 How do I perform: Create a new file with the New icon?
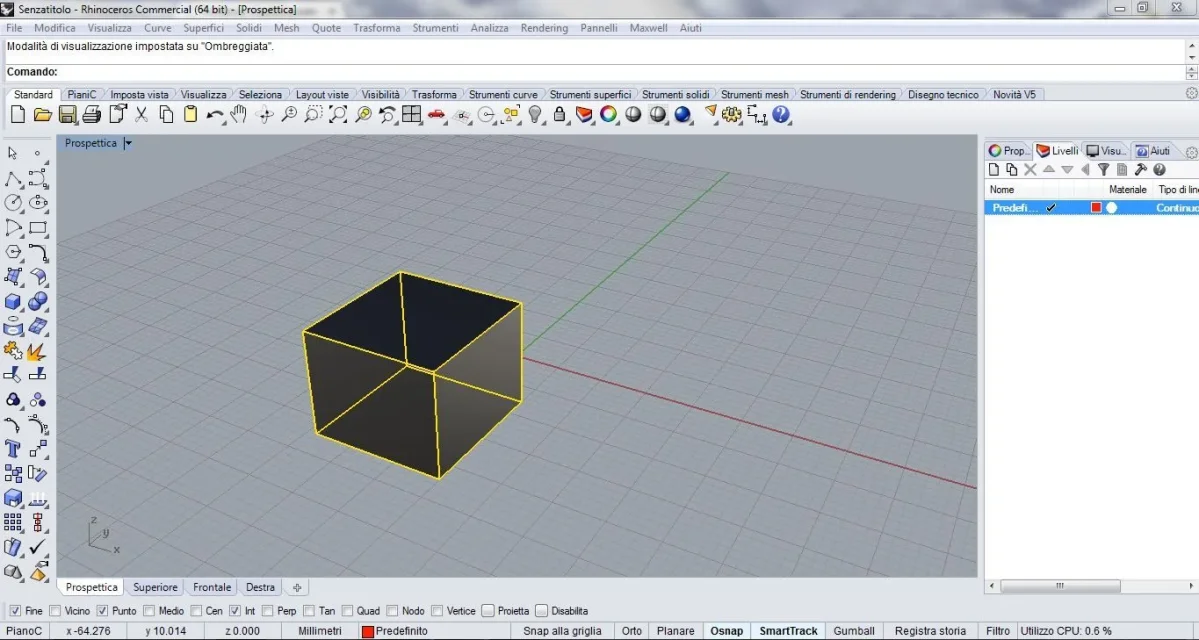coord(18,115)
